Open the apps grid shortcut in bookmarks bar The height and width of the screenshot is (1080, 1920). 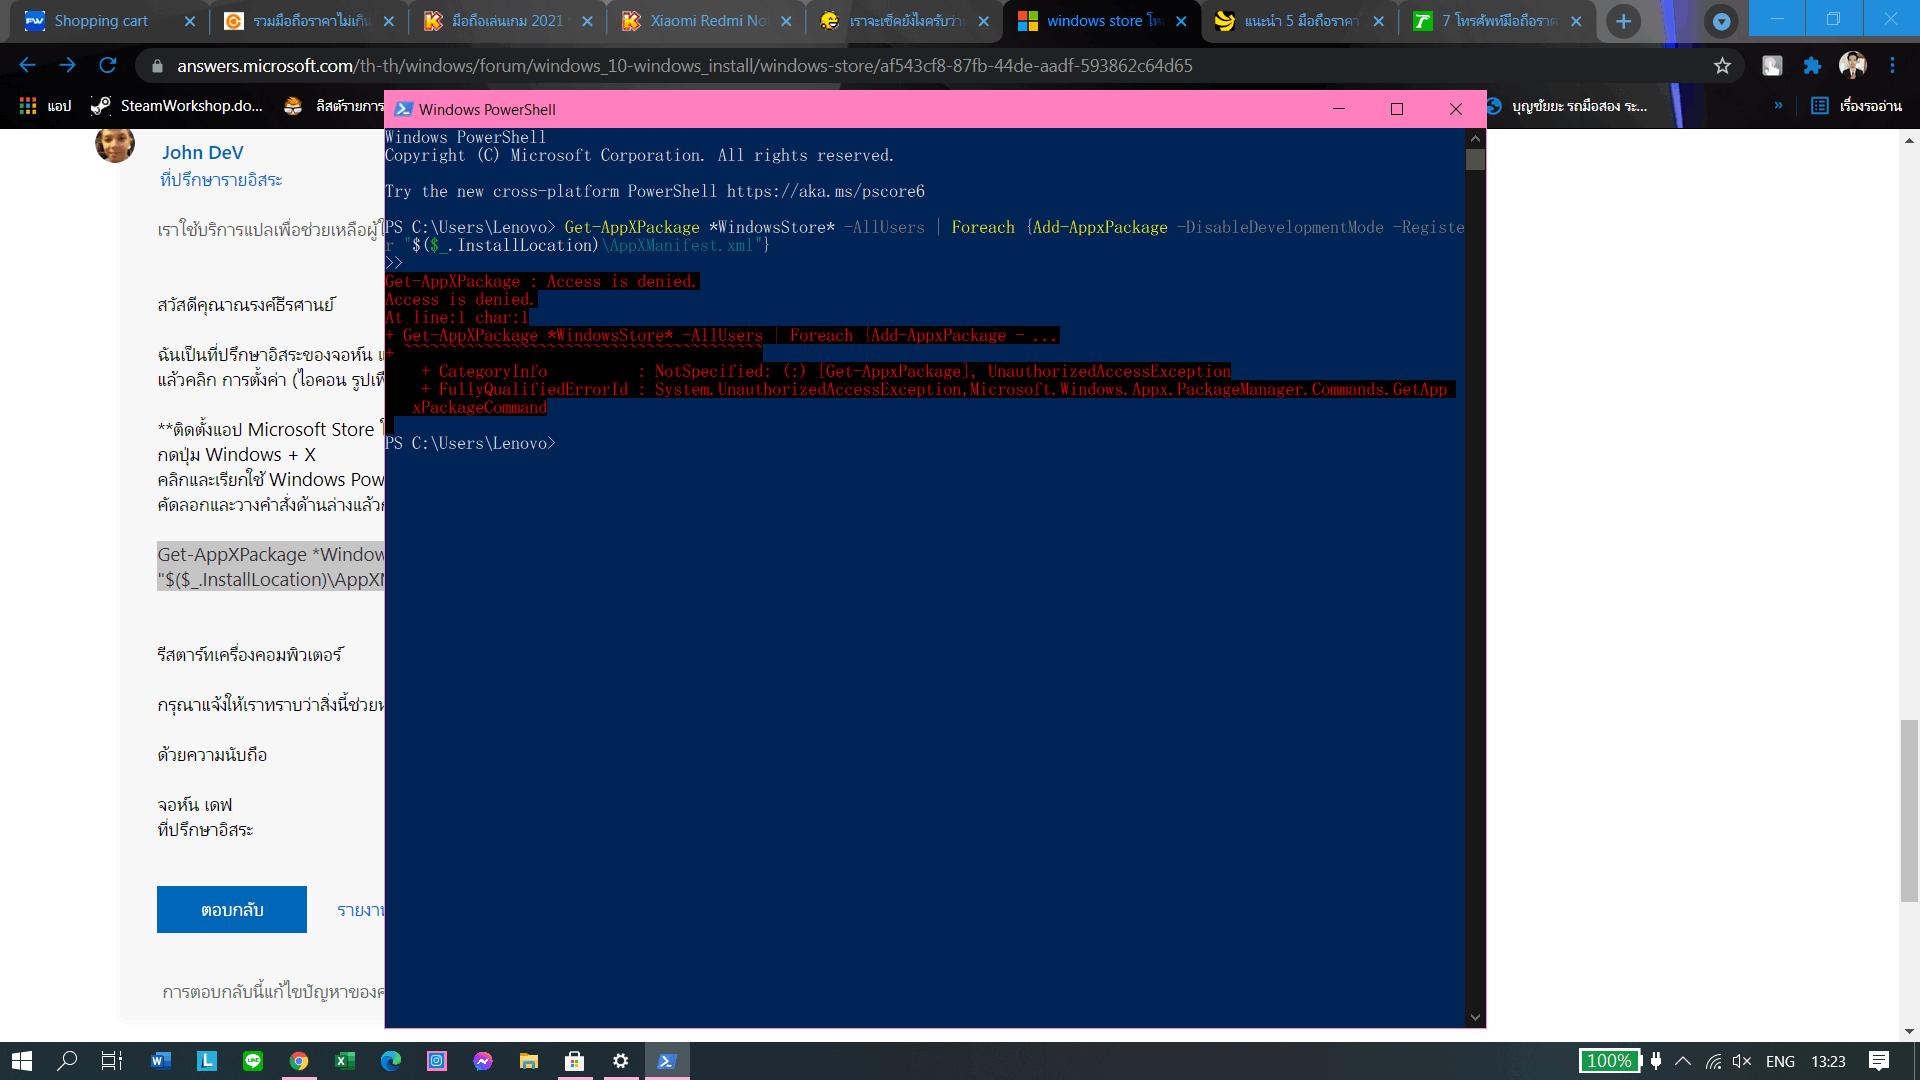coord(28,106)
